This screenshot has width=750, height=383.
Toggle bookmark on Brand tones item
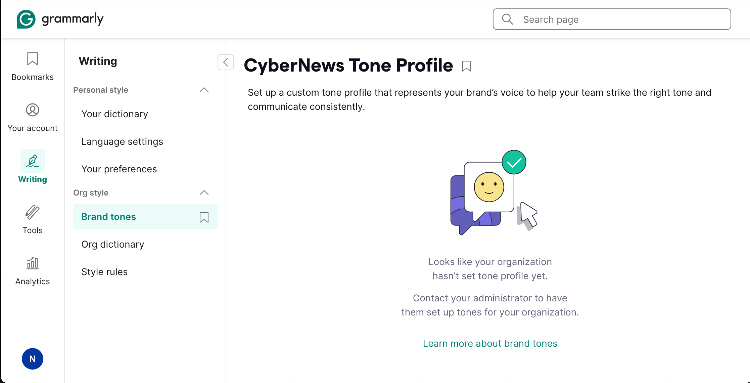(204, 217)
